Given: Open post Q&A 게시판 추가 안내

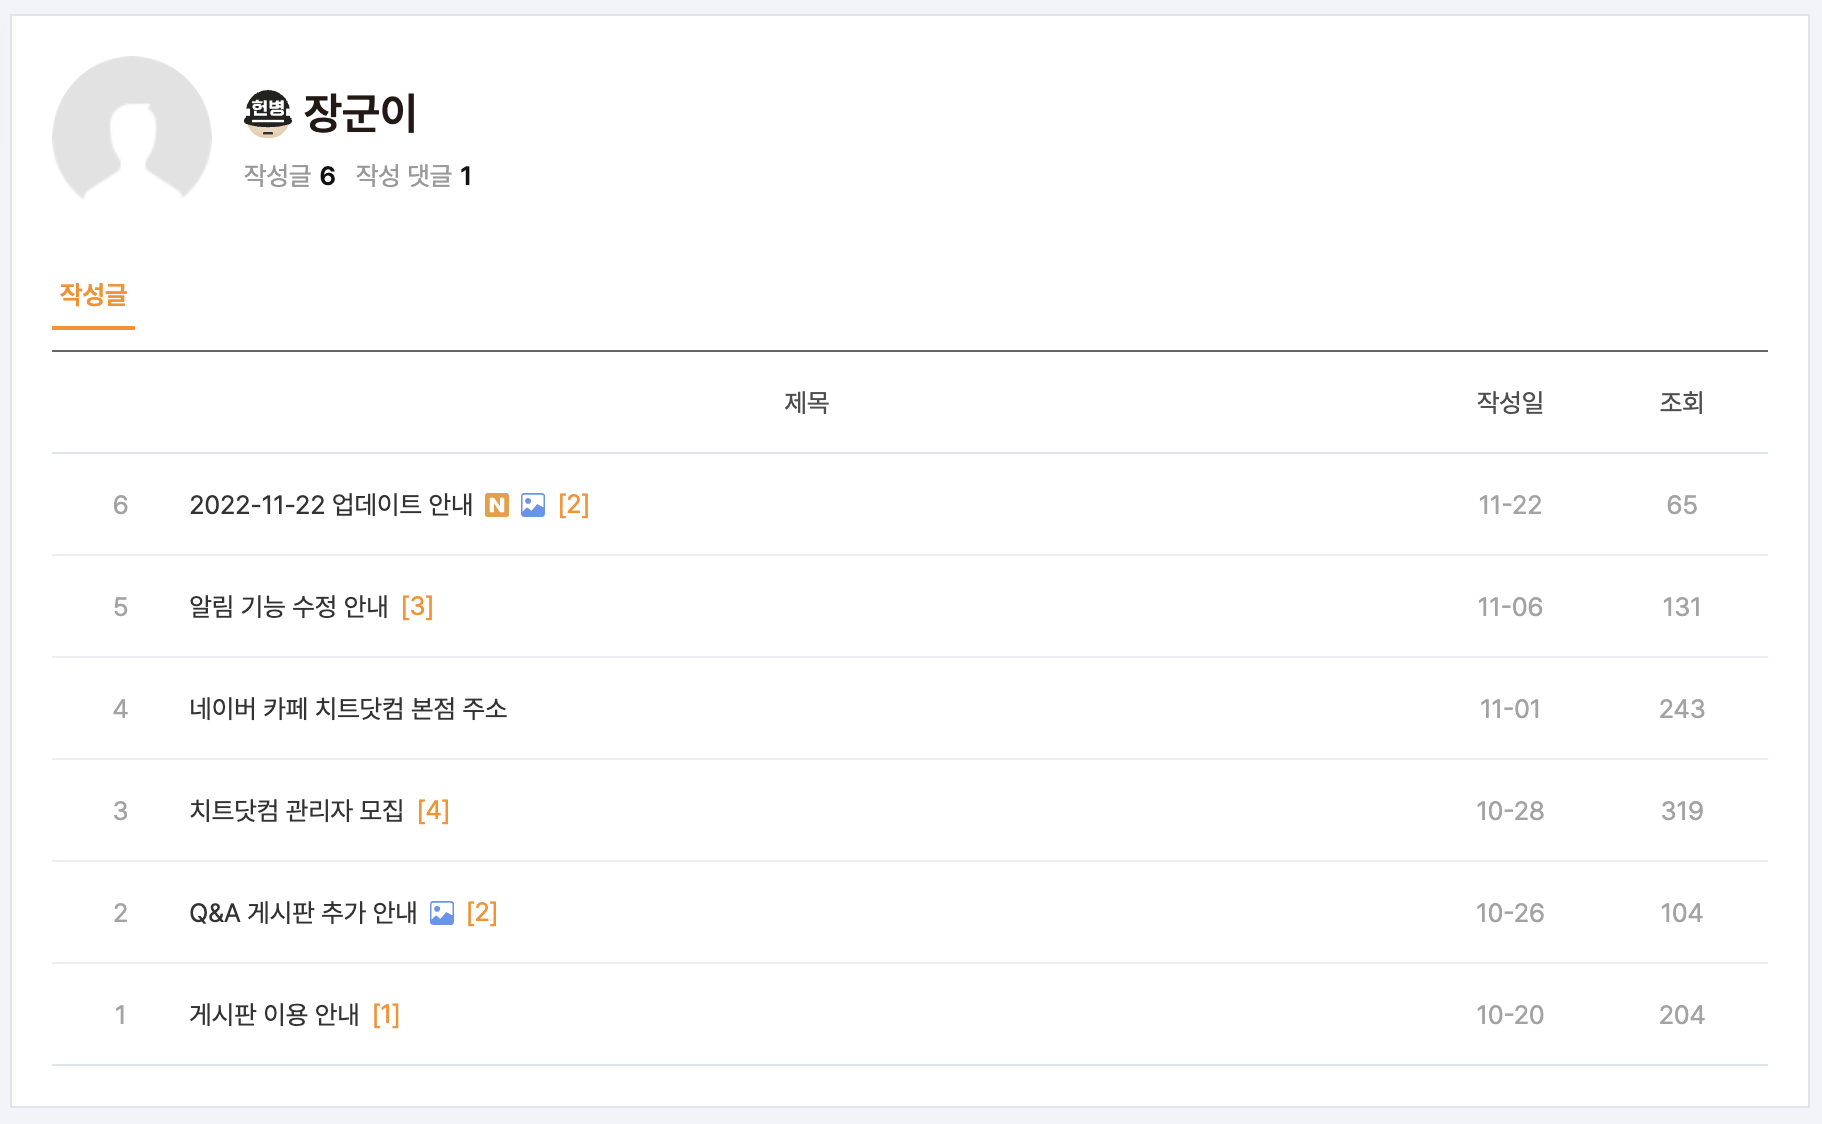Looking at the screenshot, I should pyautogui.click(x=303, y=913).
